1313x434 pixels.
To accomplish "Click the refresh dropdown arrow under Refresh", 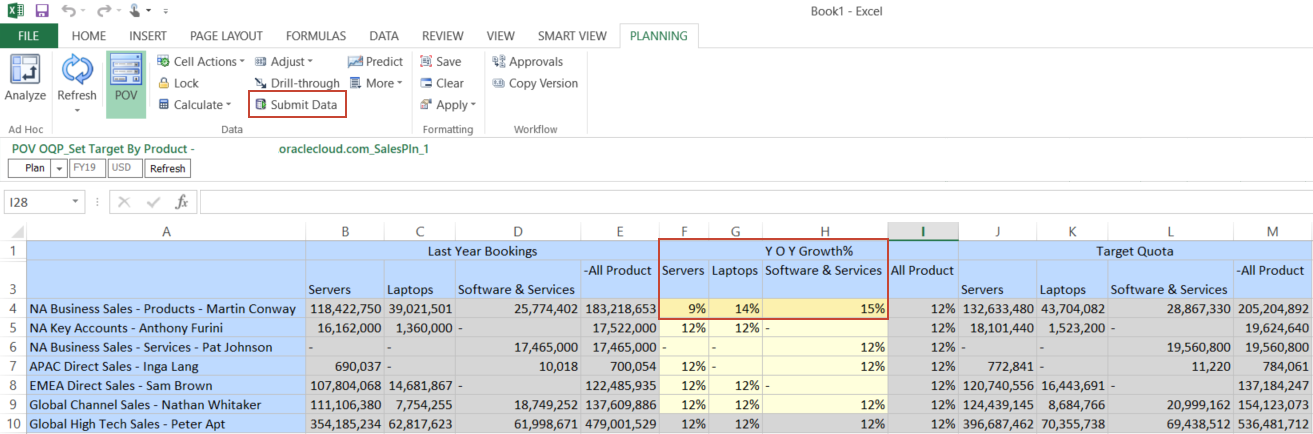I will pyautogui.click(x=77, y=110).
